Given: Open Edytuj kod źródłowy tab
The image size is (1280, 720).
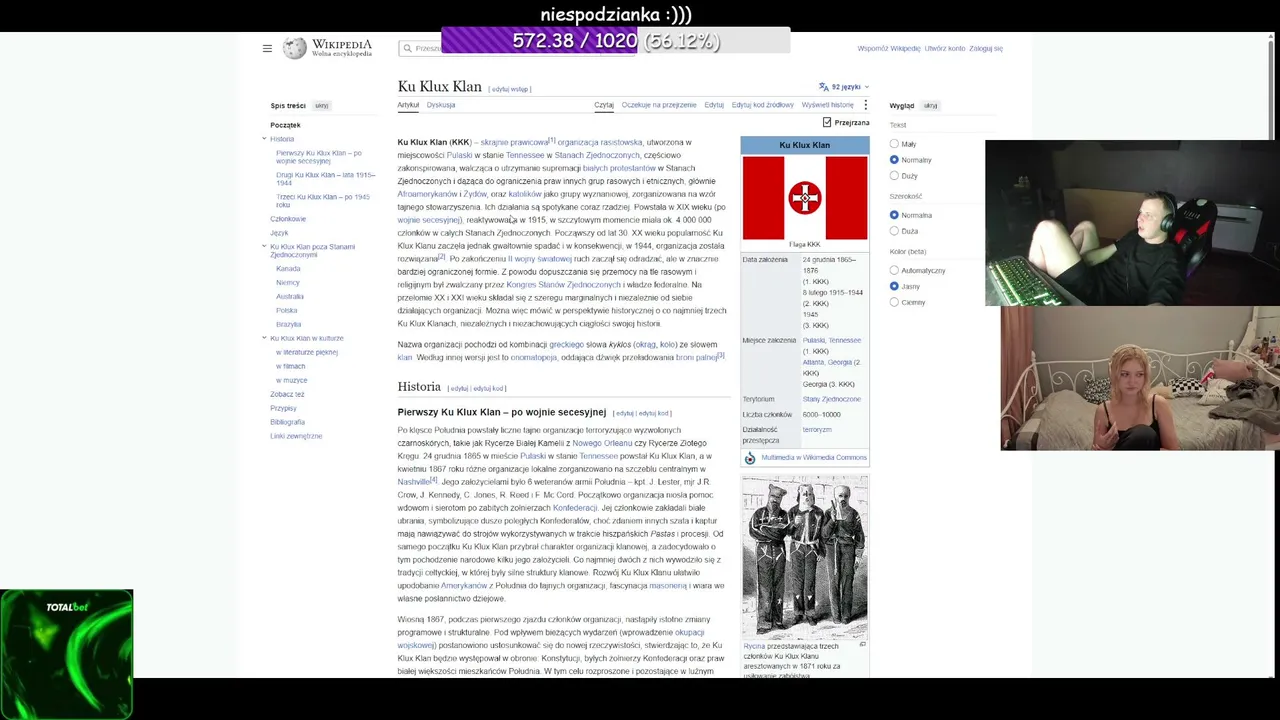Looking at the screenshot, I should 762,105.
